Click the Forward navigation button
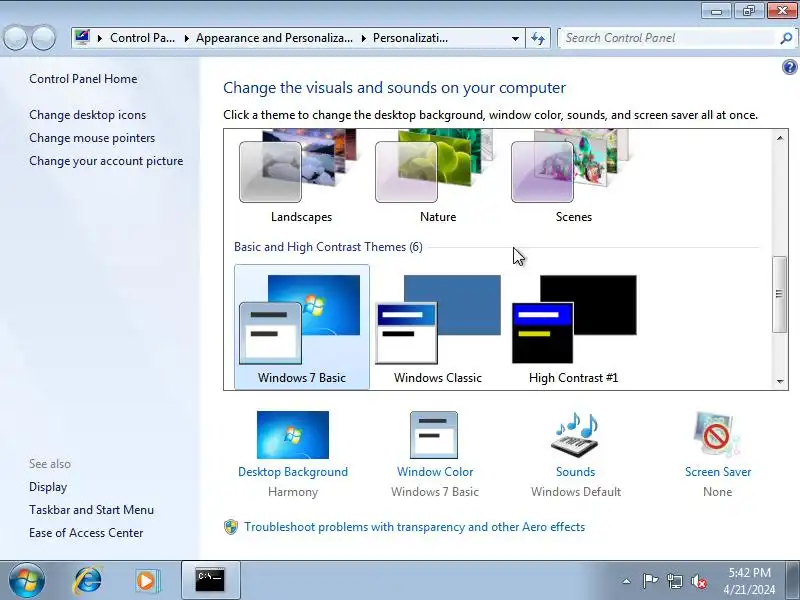This screenshot has height=600, width=800. pos(44,38)
